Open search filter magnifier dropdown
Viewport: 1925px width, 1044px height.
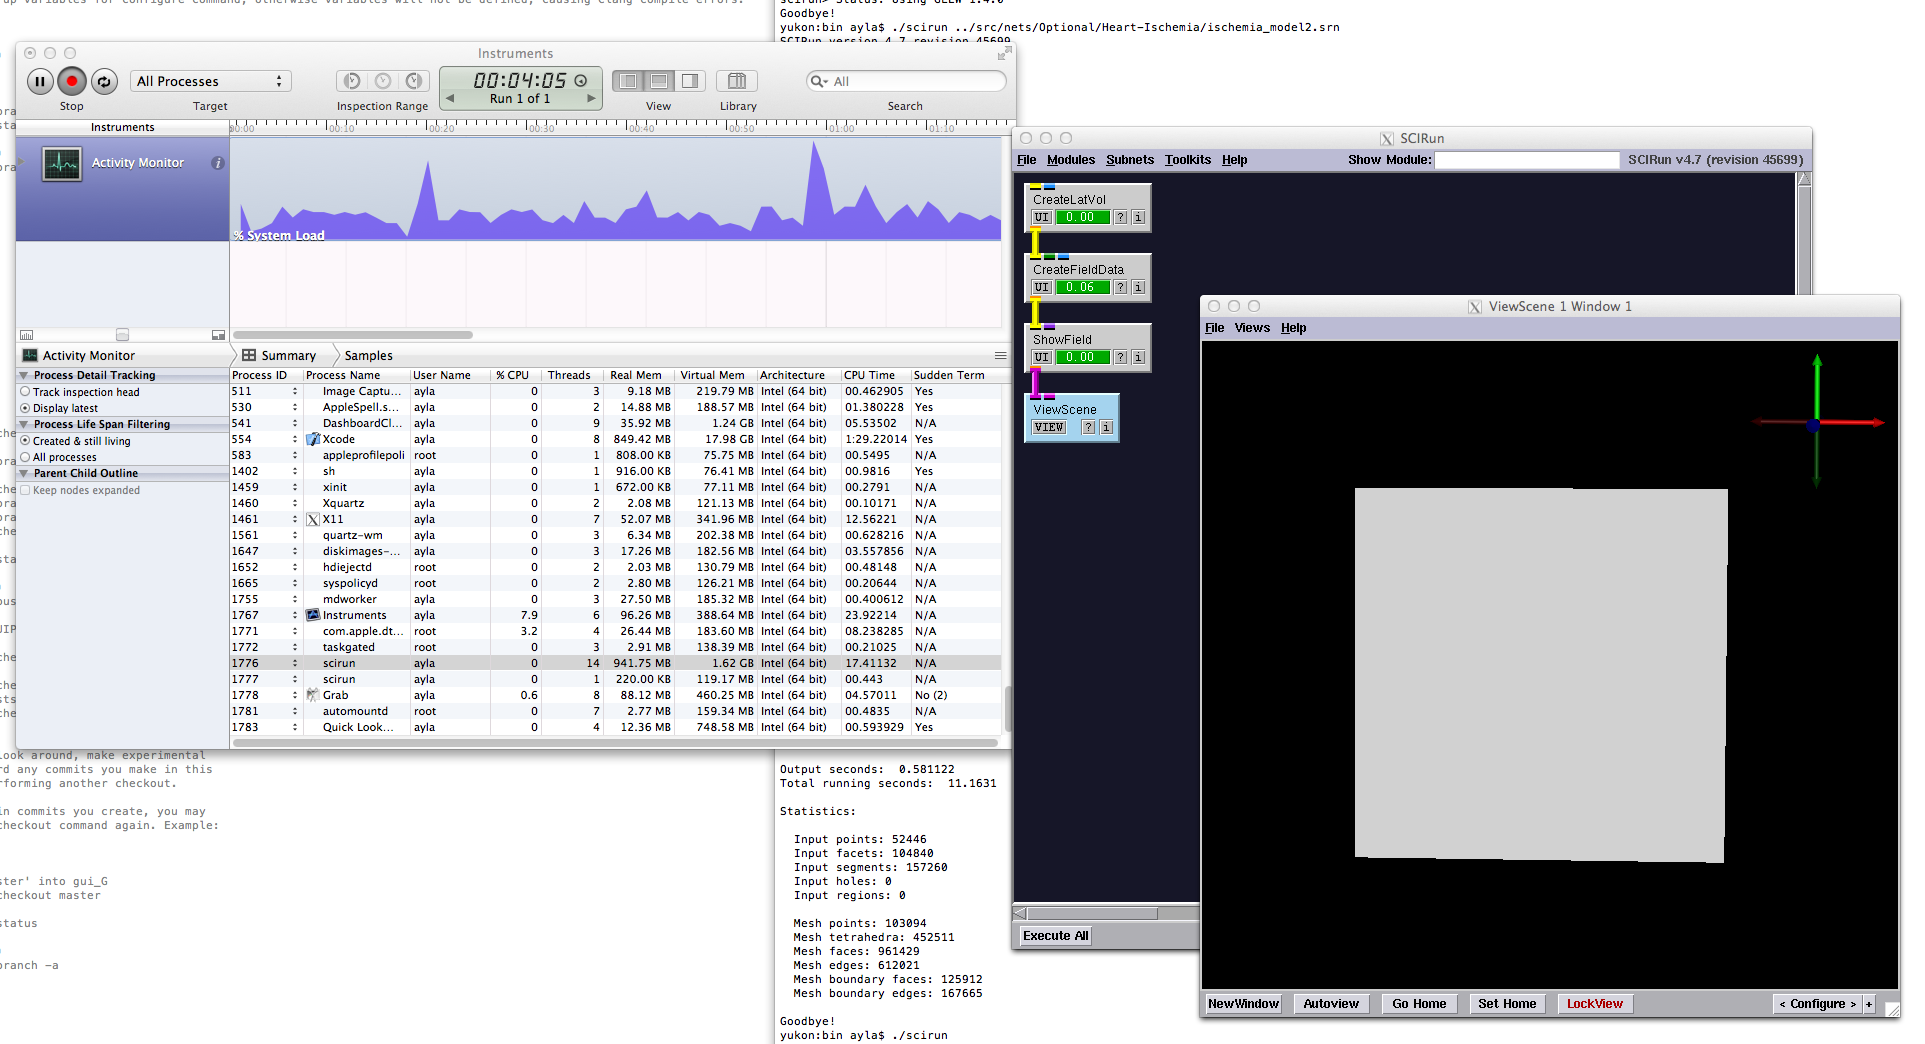pyautogui.click(x=819, y=81)
